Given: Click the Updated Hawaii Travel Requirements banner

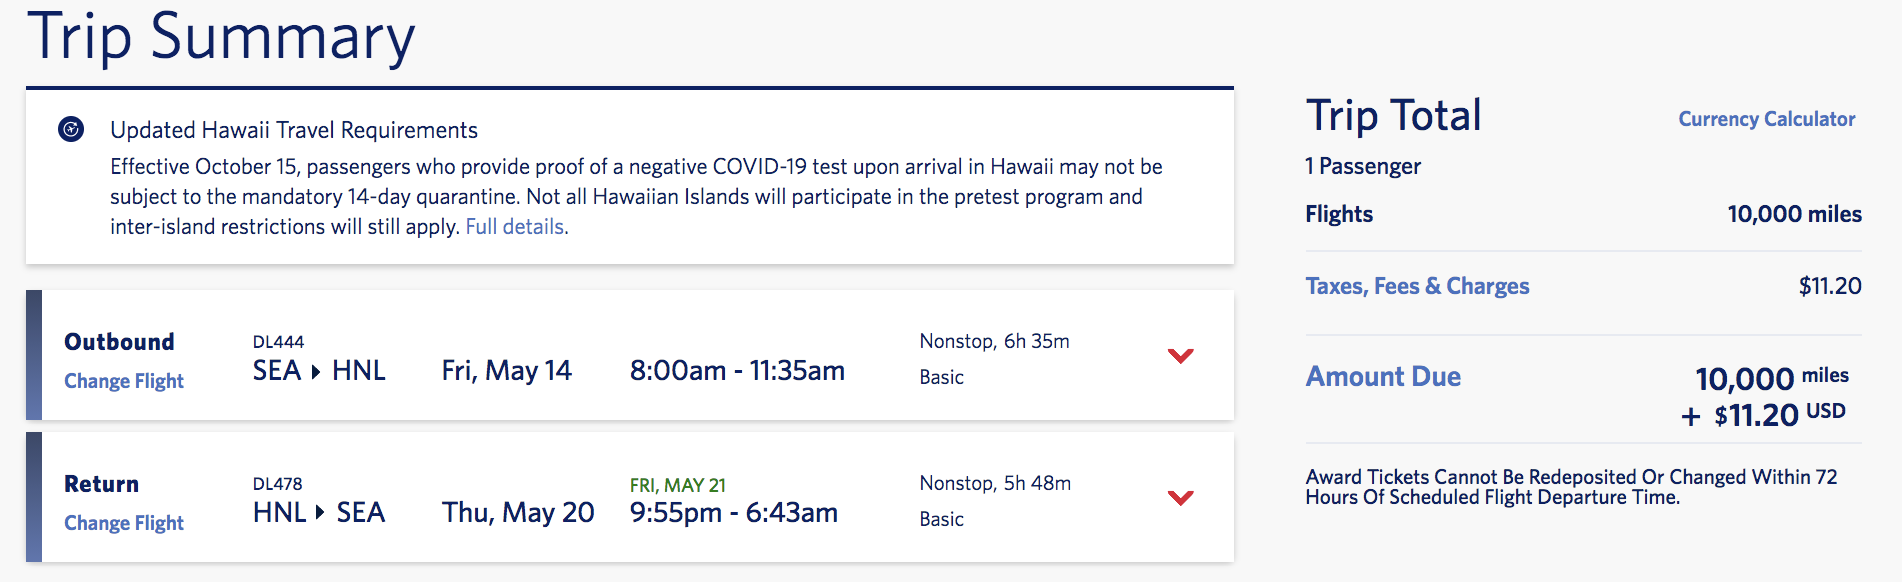Looking at the screenshot, I should [293, 129].
